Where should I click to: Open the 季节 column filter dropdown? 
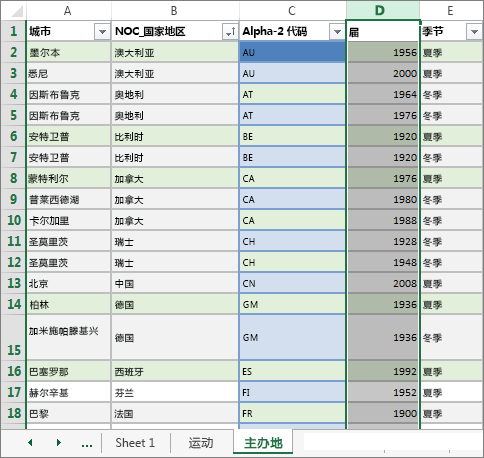pyautogui.click(x=474, y=32)
